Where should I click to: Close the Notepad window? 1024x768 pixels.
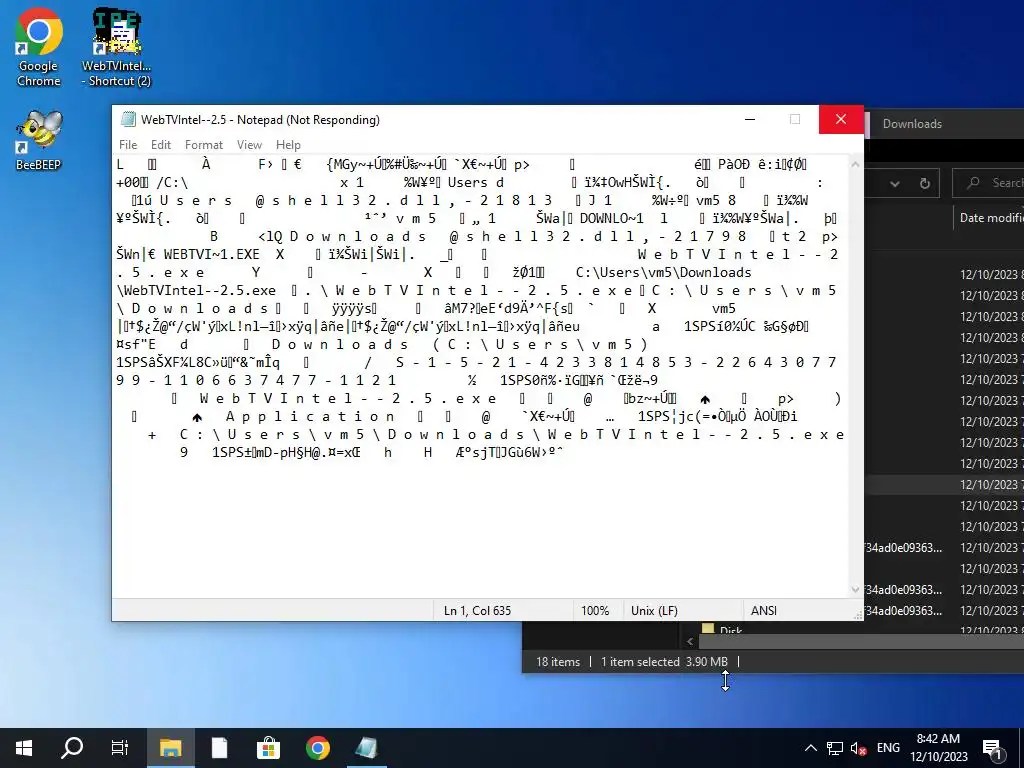click(x=841, y=120)
